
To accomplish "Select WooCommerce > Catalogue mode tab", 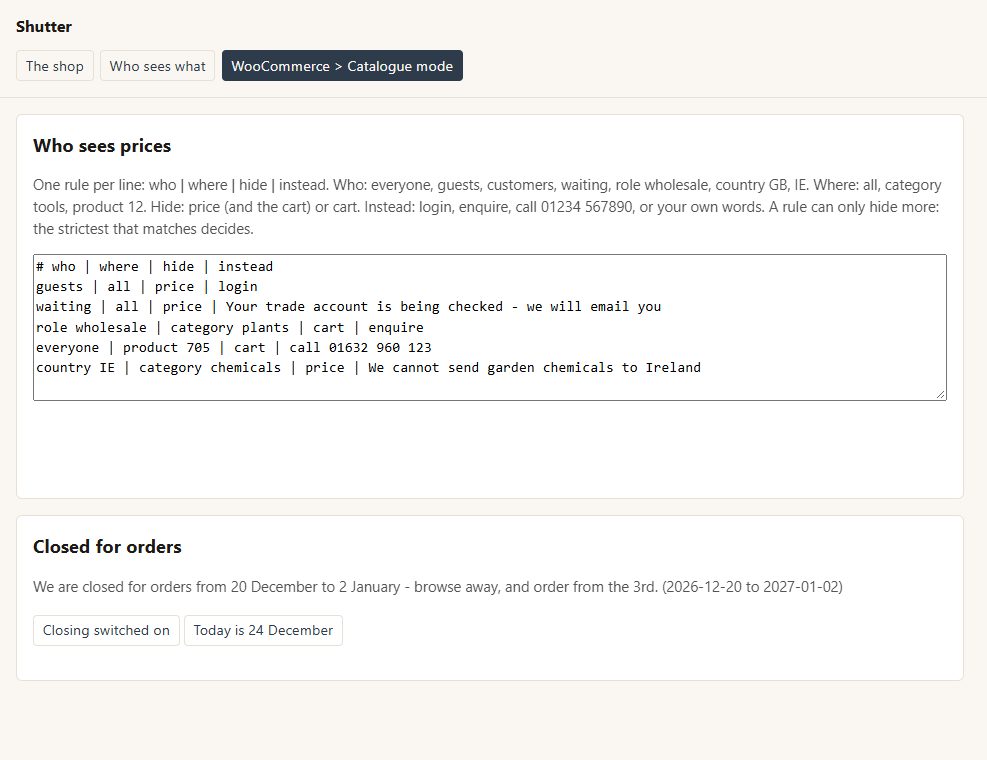I will click(342, 65).
